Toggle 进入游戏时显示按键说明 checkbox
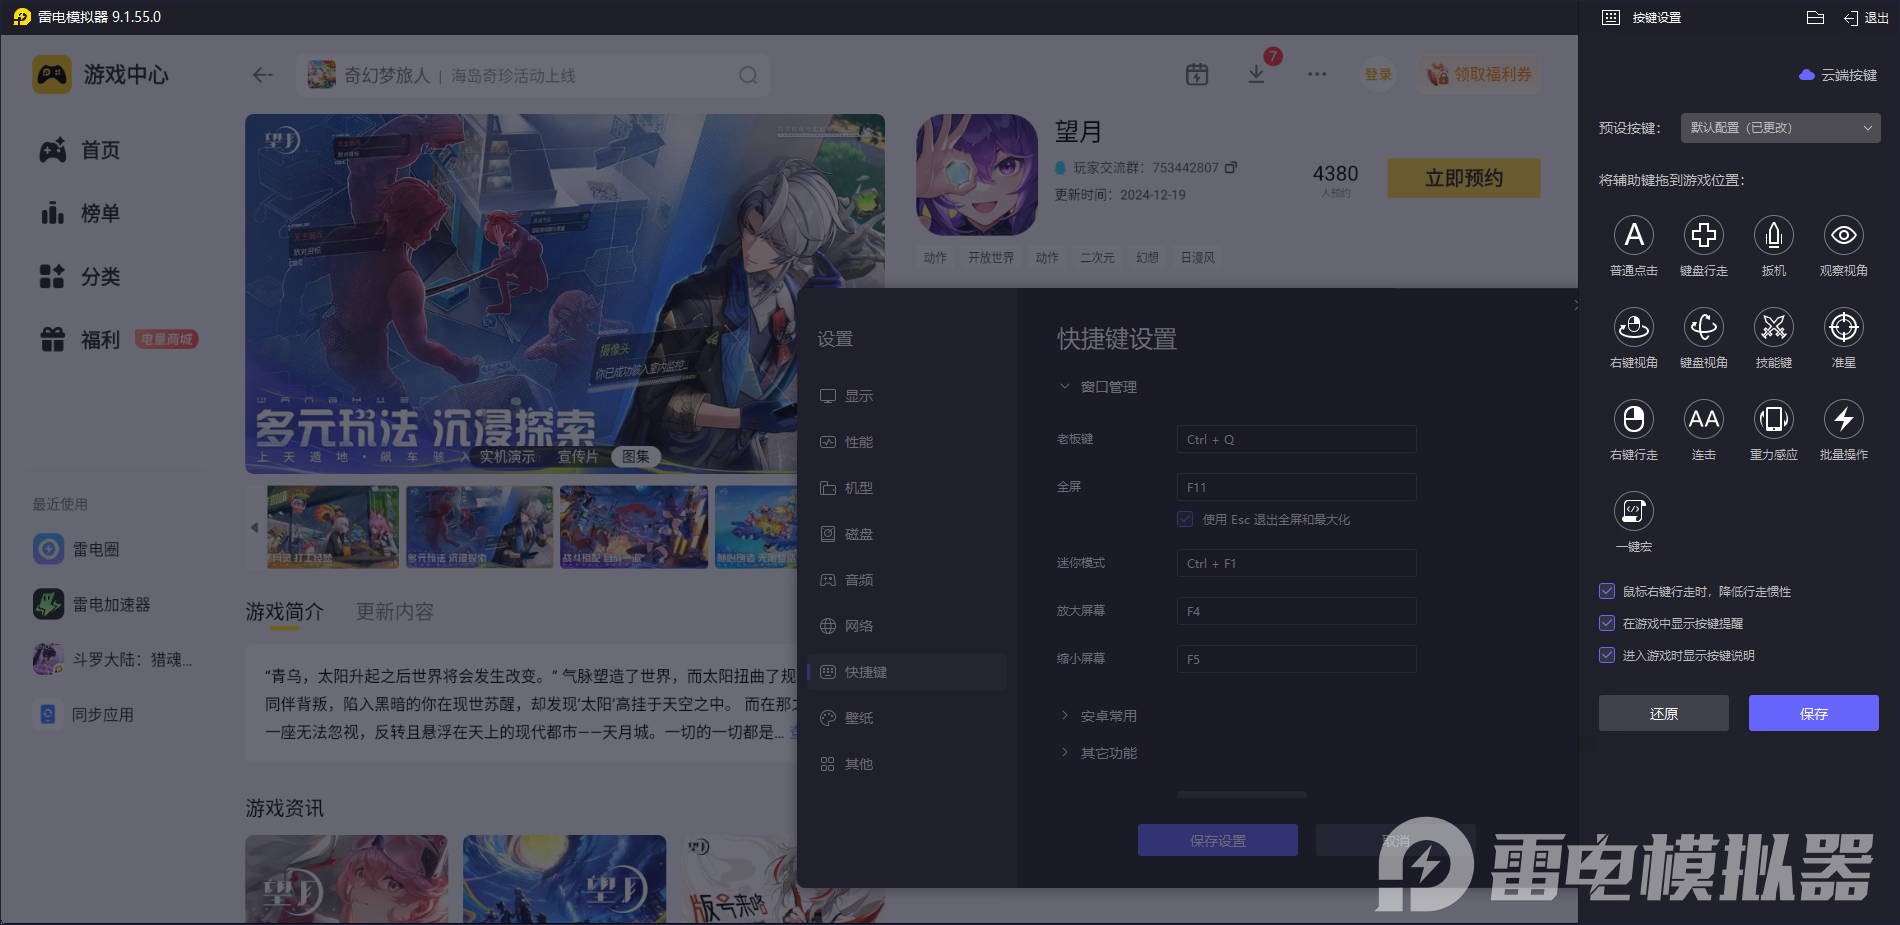1900x925 pixels. point(1607,655)
